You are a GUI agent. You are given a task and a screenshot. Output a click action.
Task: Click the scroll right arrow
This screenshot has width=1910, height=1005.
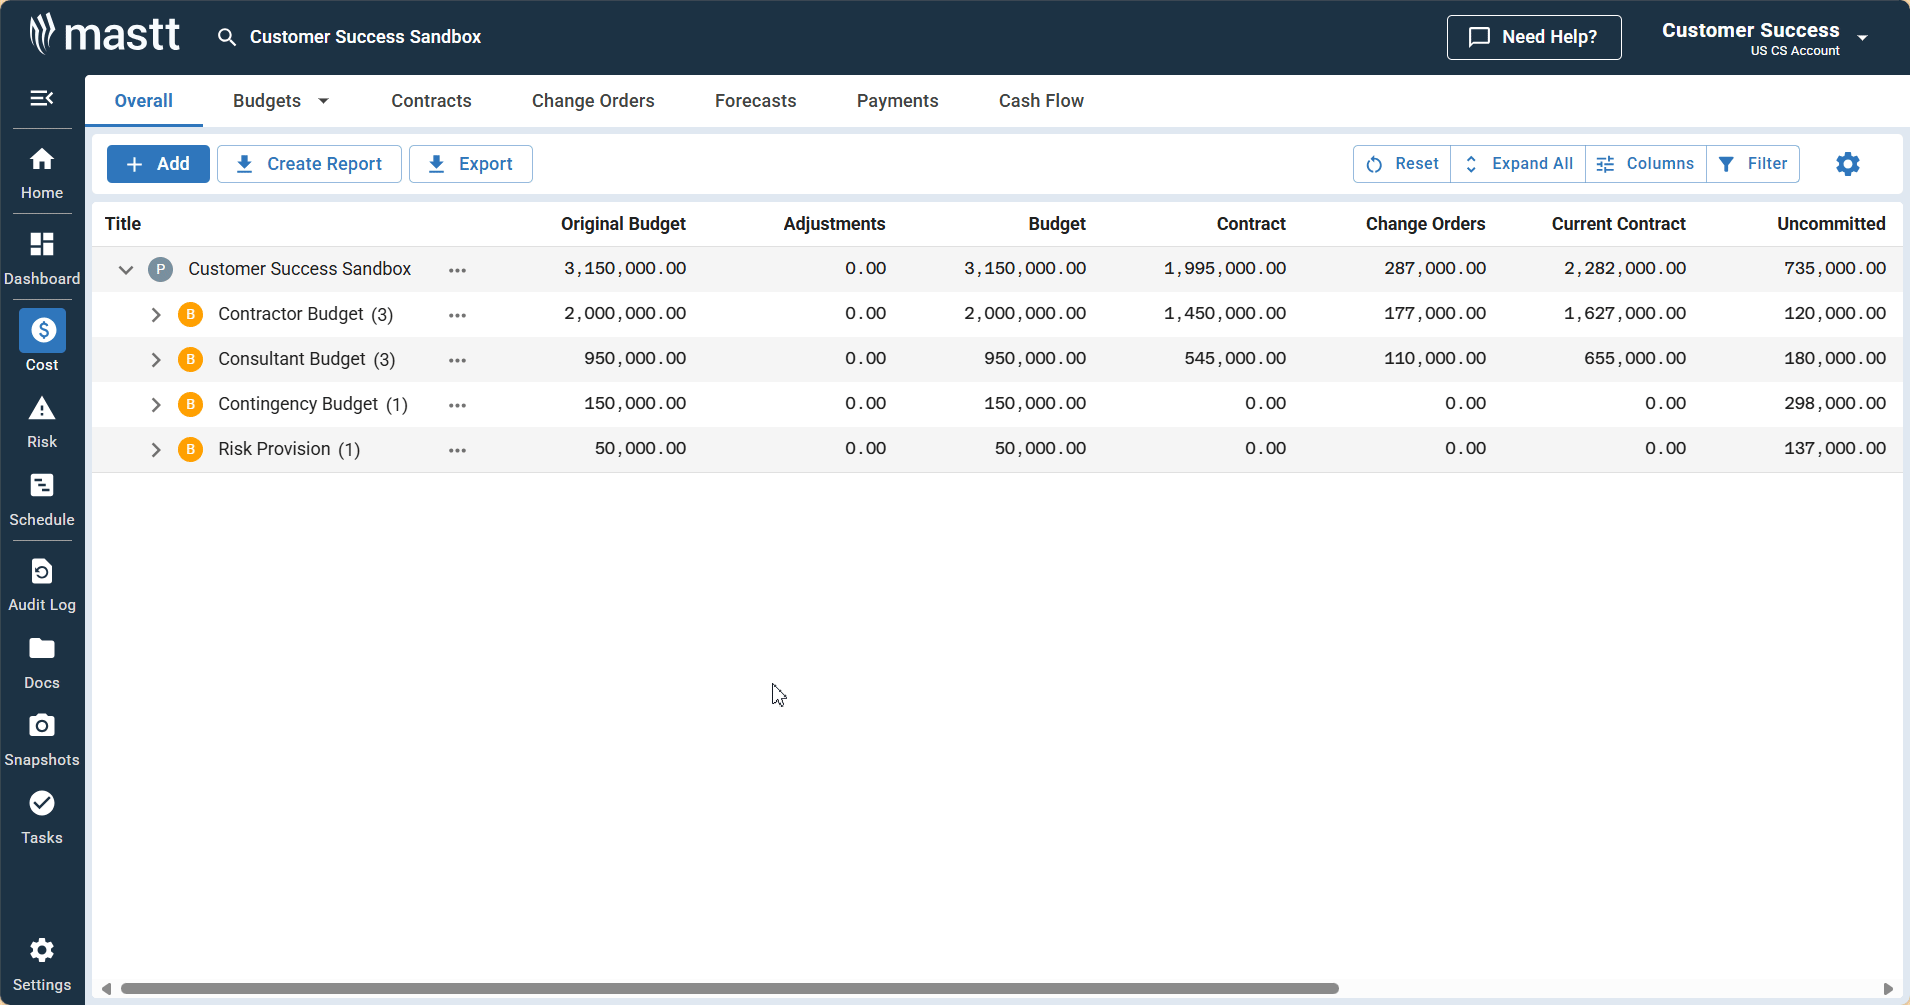tap(1888, 988)
